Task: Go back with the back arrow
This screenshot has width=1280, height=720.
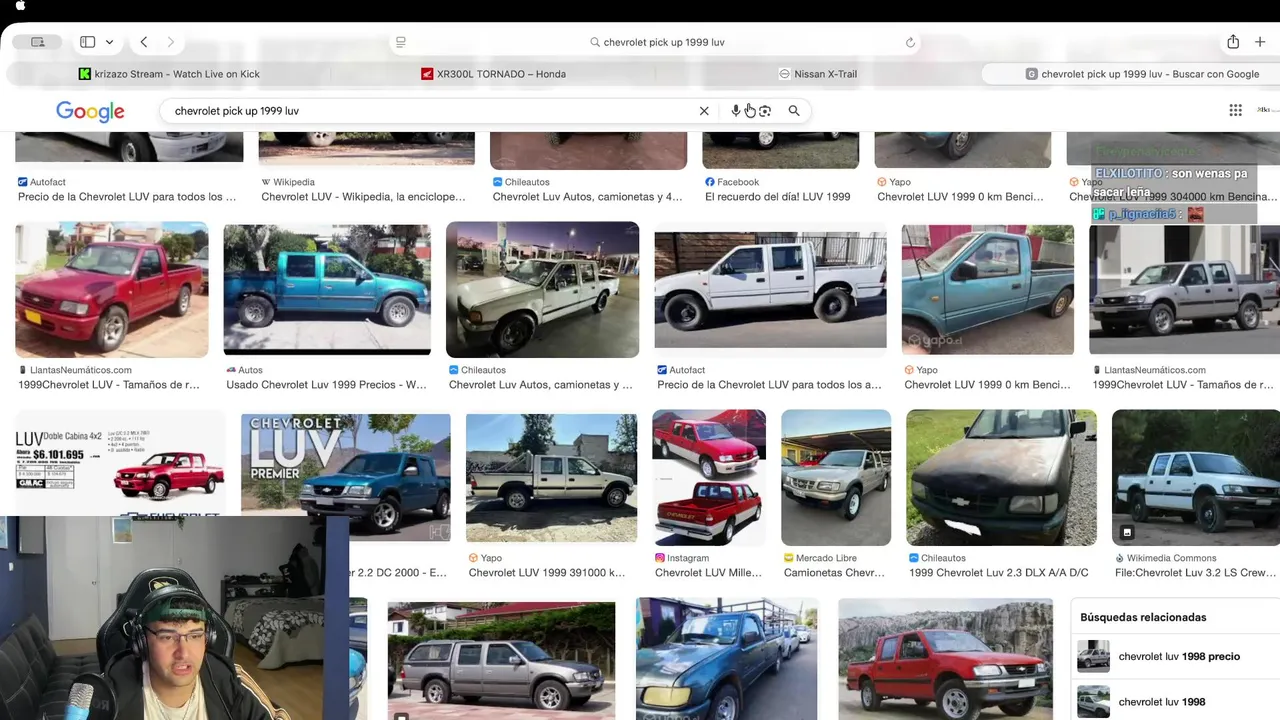Action: 144,42
